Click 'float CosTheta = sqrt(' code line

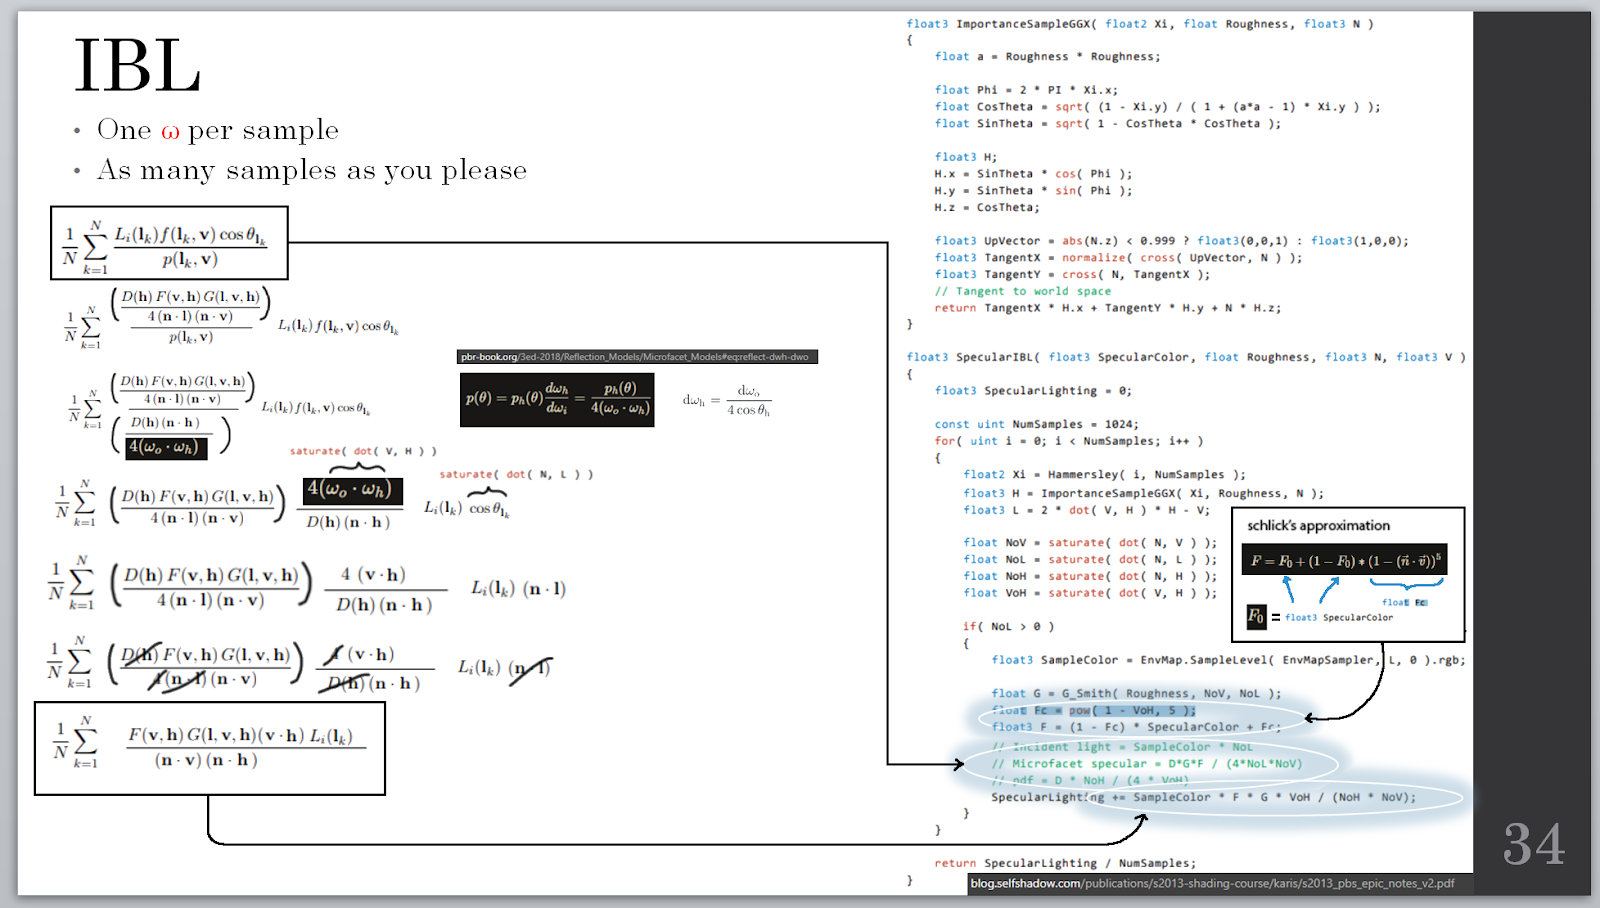point(1158,107)
